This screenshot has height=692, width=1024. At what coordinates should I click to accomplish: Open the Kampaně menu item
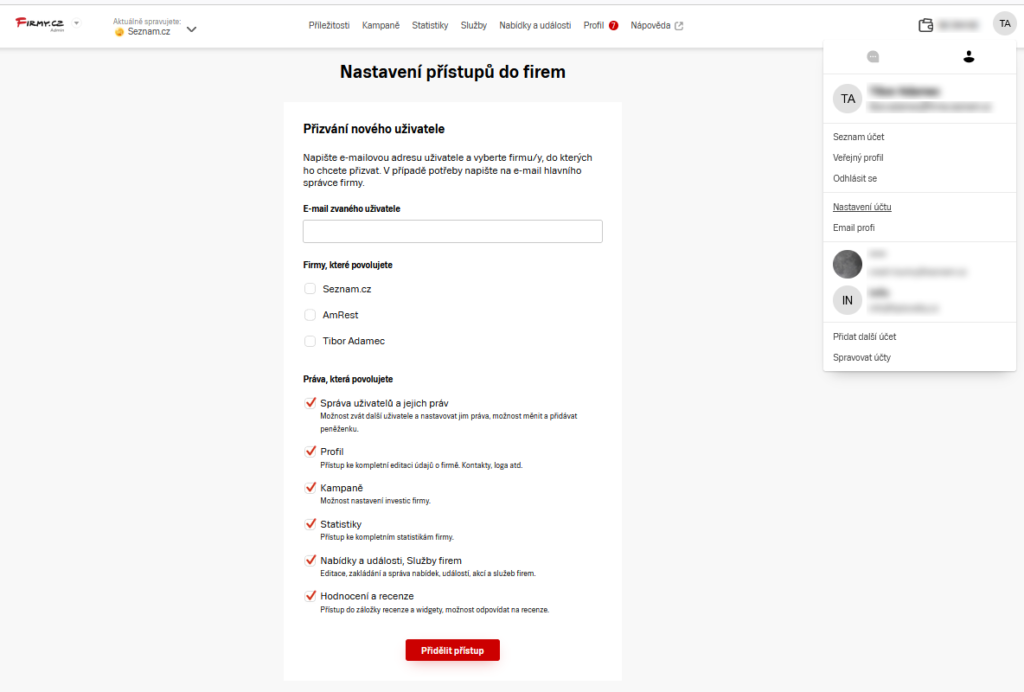tap(381, 26)
